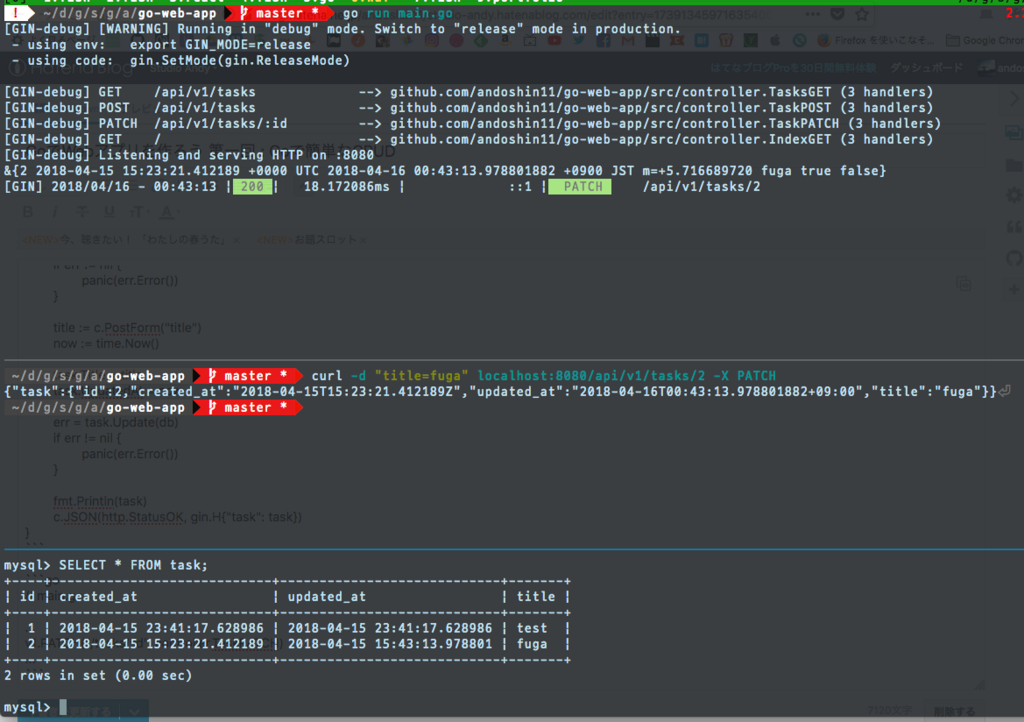The width and height of the screenshot is (1024, 722).
Task: Click the 'id' column header
Action: click(27, 597)
